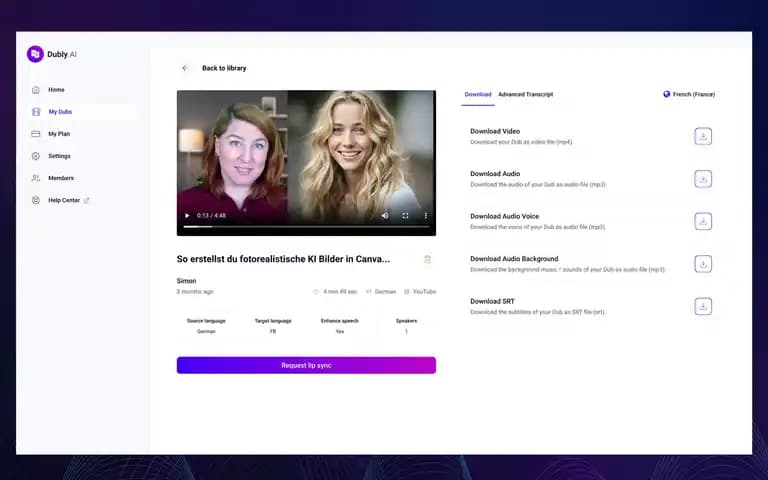Play the video
This screenshot has height=480, width=768.
click(187, 216)
